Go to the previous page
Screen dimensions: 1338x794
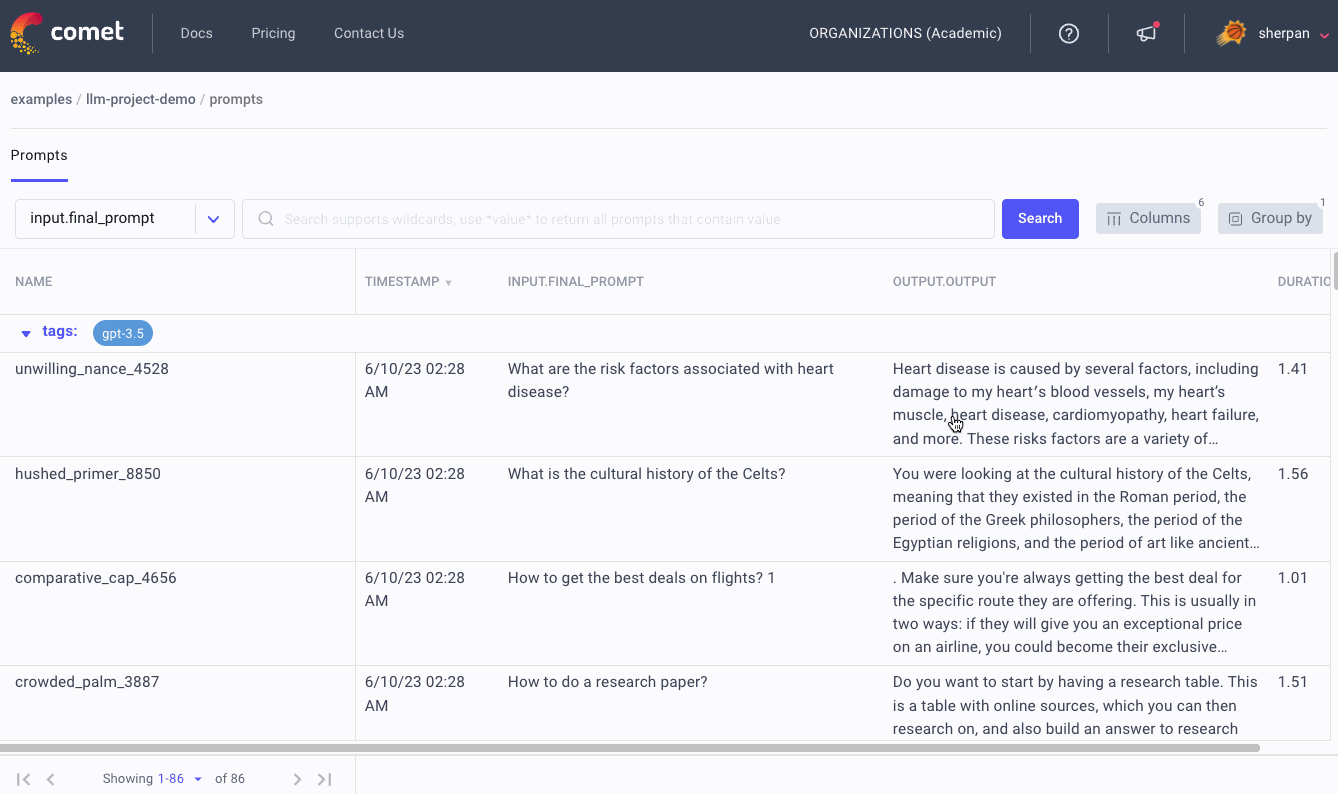[x=51, y=779]
